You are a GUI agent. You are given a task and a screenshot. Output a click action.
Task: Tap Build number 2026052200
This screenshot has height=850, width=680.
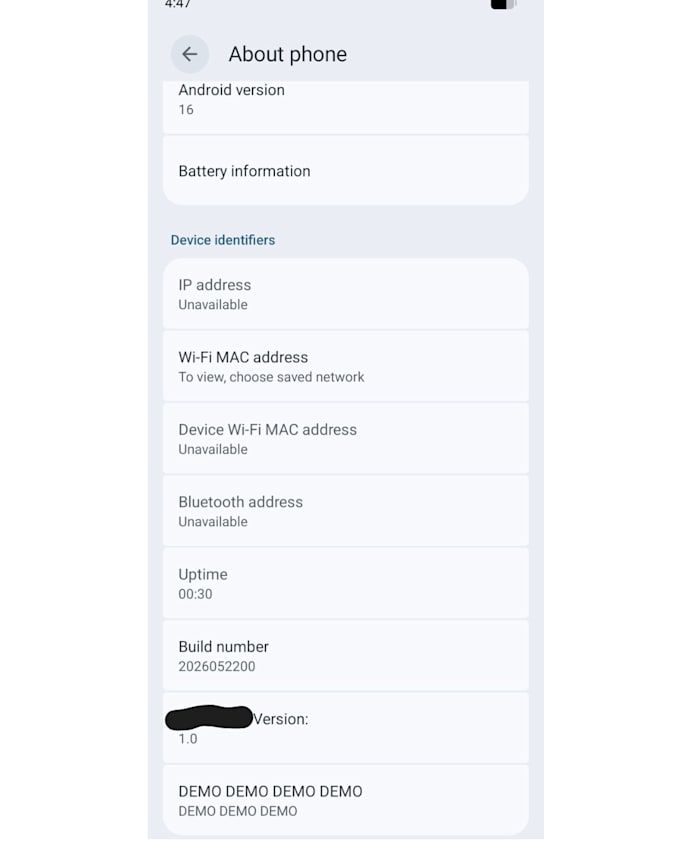[346, 656]
